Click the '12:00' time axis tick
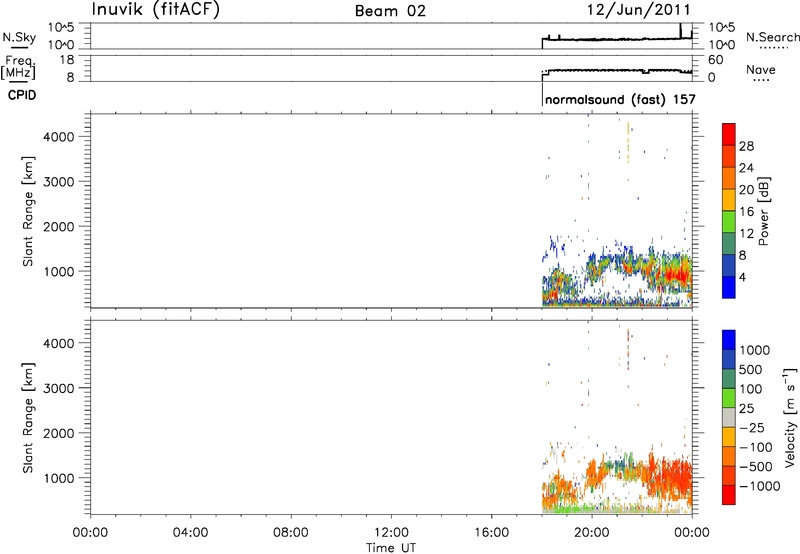 point(391,533)
